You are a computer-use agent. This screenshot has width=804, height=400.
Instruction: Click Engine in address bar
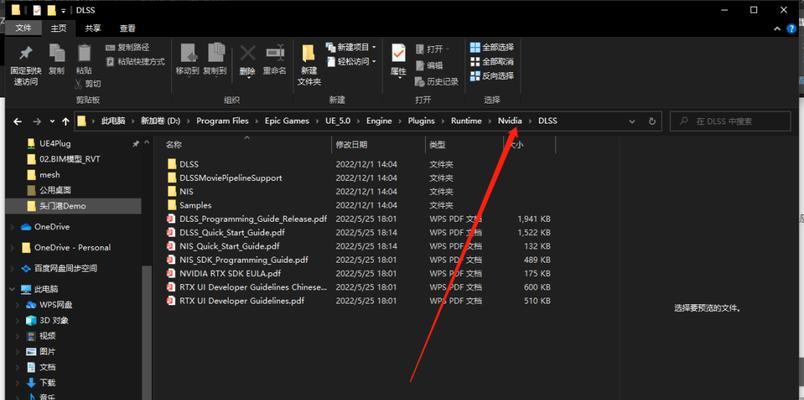point(379,121)
